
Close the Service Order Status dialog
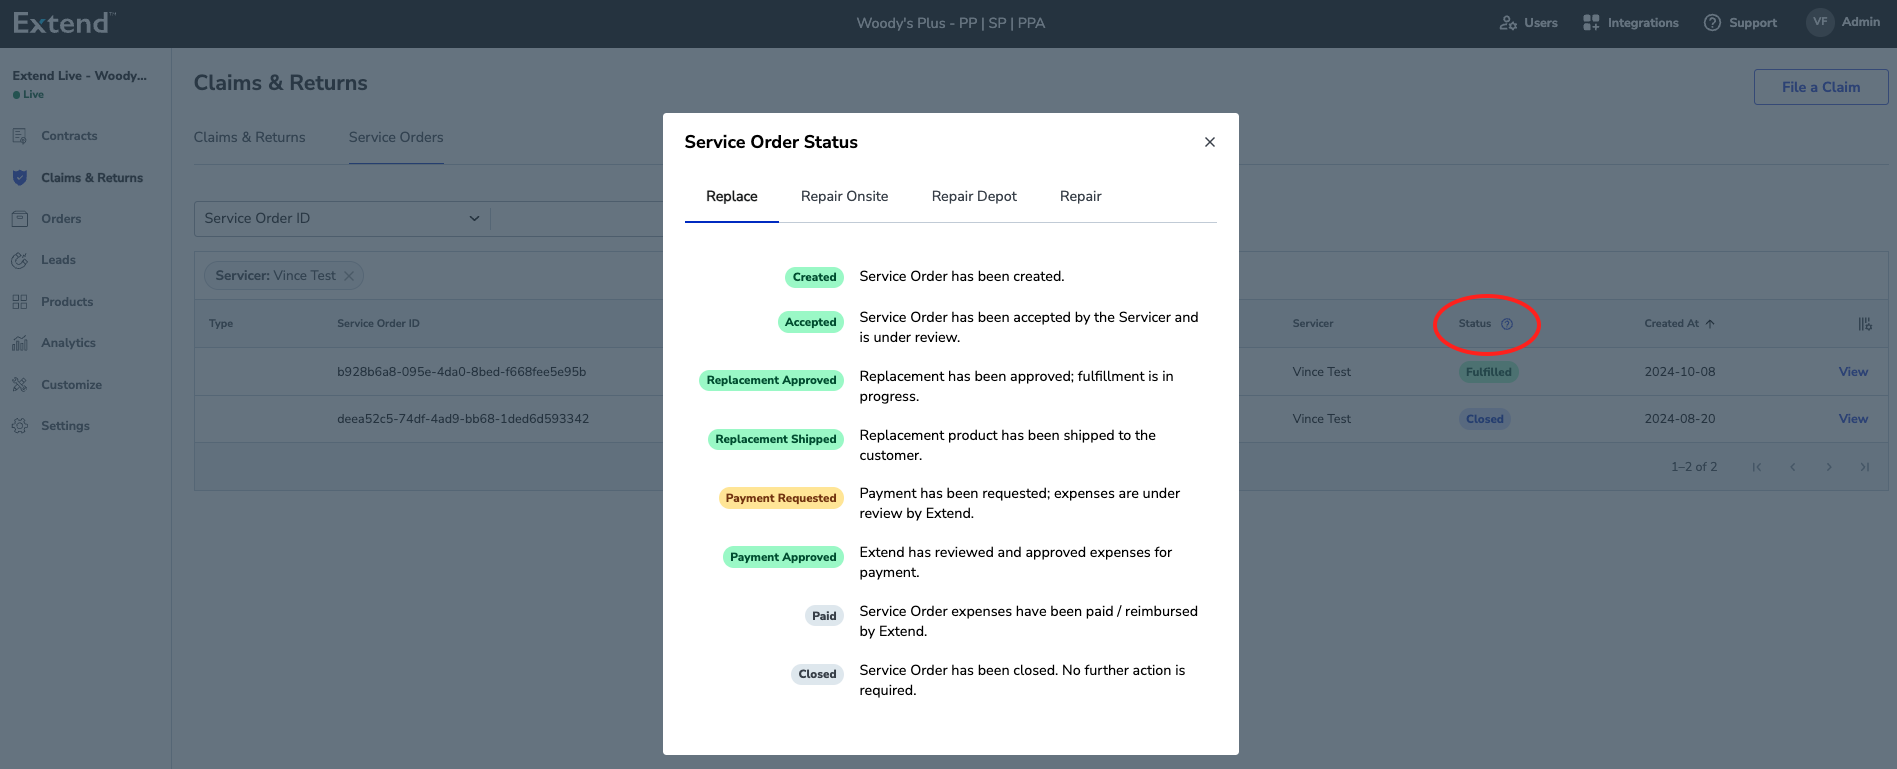[x=1210, y=142]
